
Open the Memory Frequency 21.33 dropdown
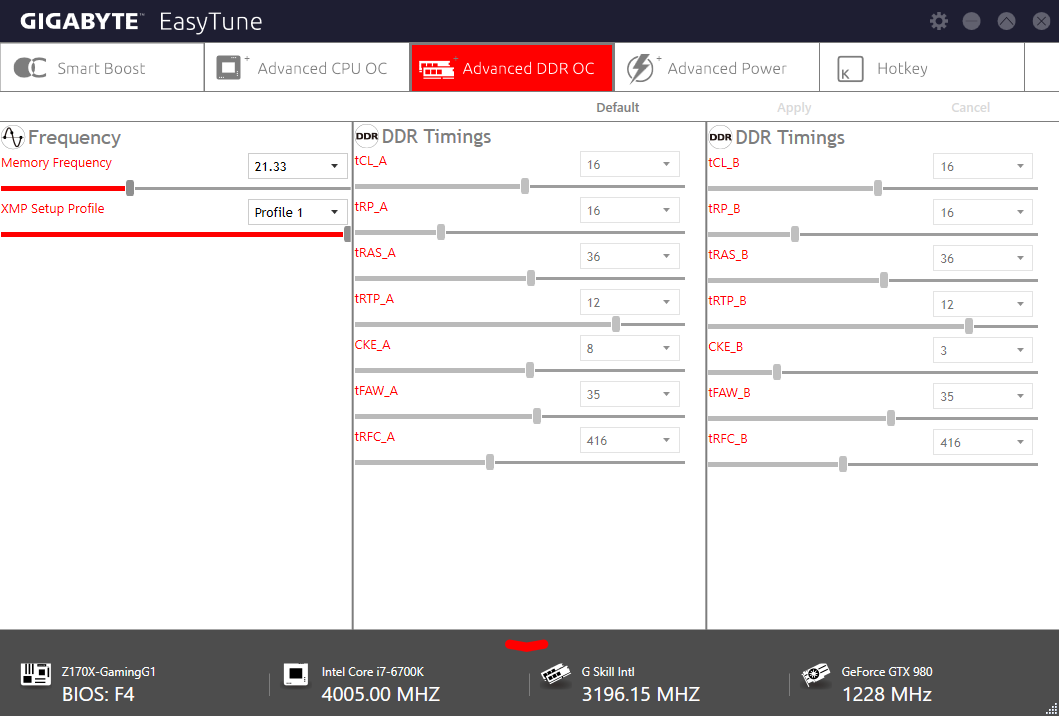point(297,166)
